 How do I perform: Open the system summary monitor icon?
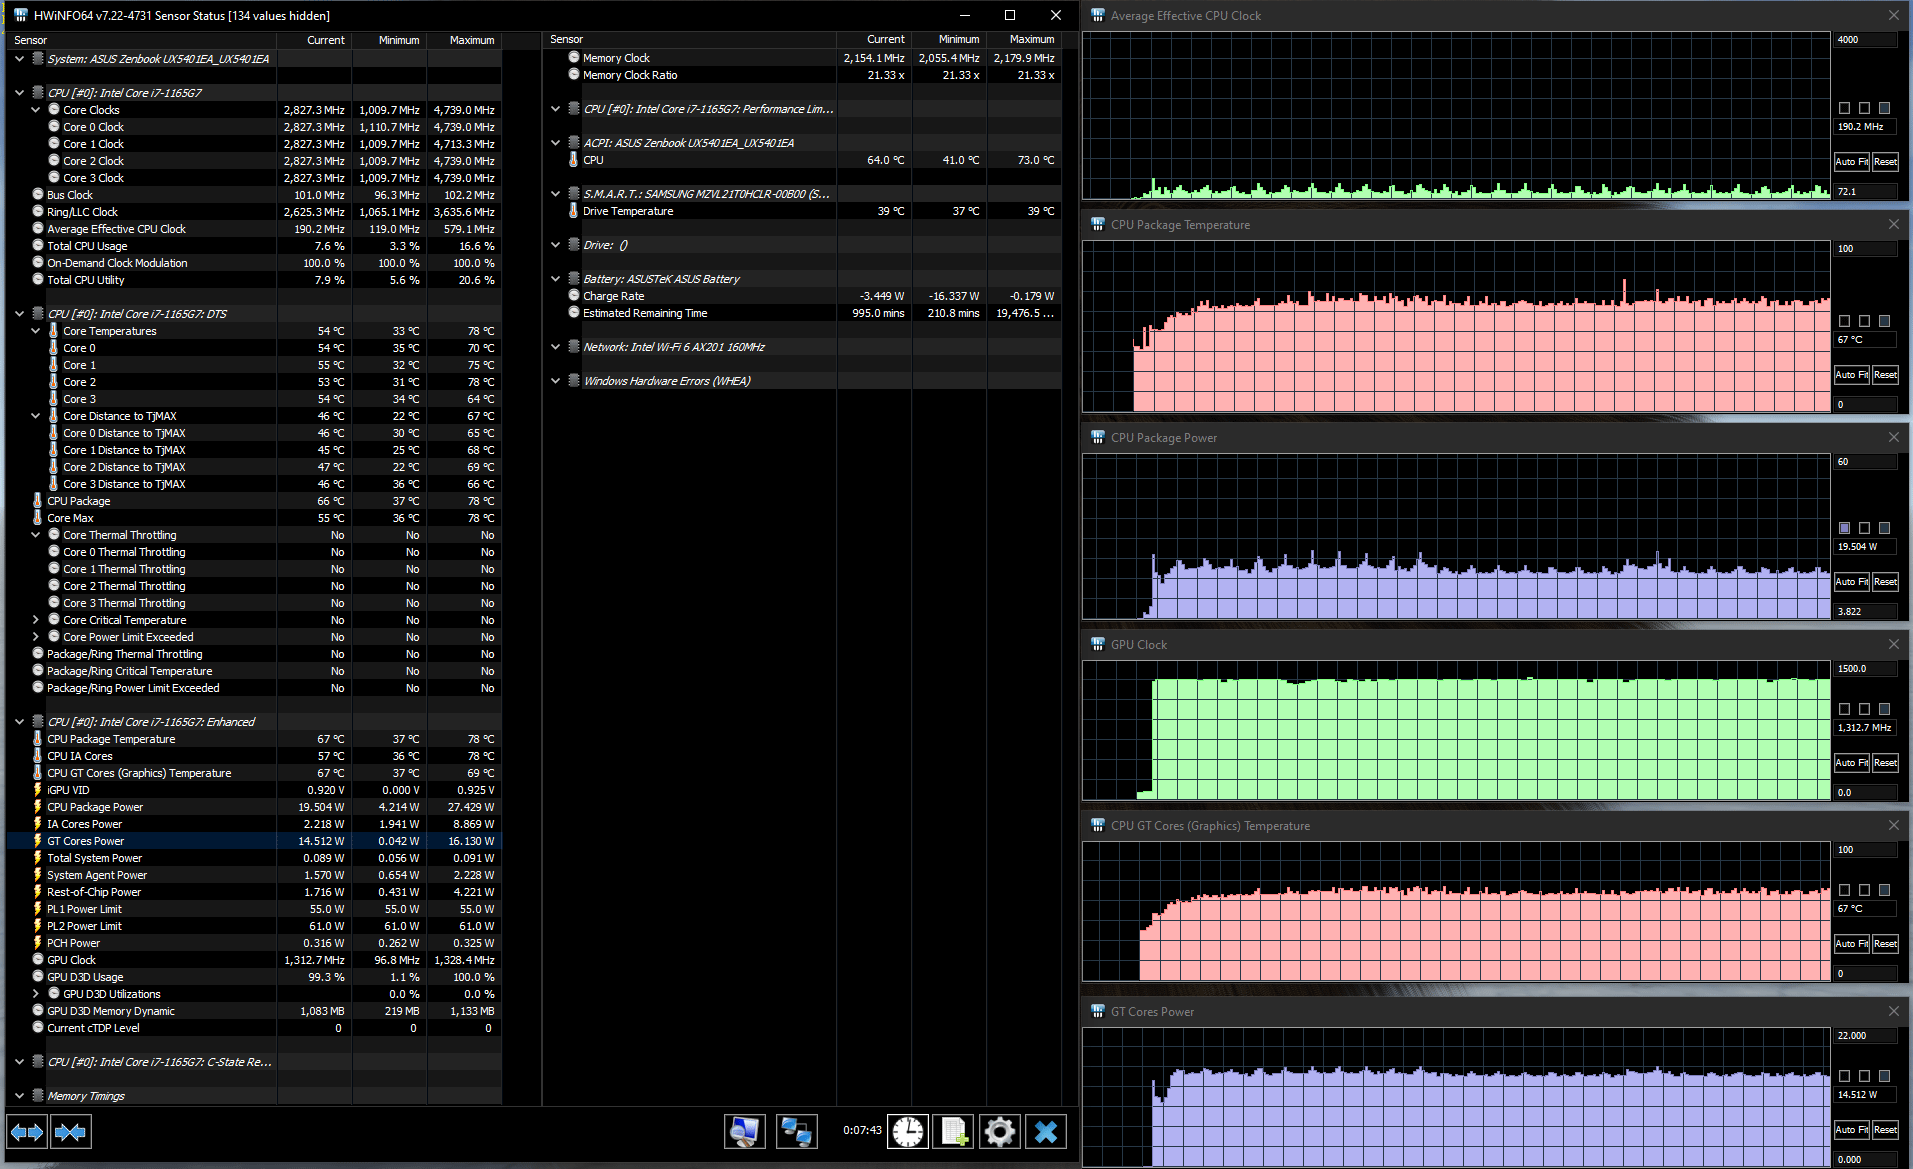click(744, 1132)
